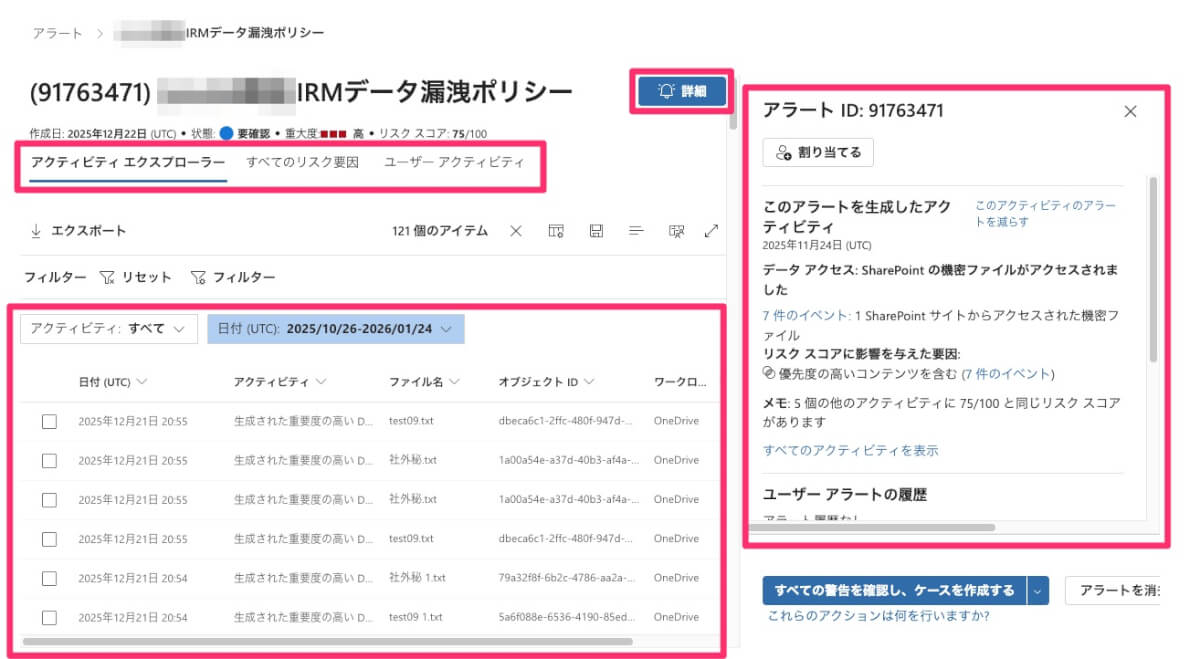
Task: Switch to すべてのリスク要因 tab
Action: (x=302, y=162)
